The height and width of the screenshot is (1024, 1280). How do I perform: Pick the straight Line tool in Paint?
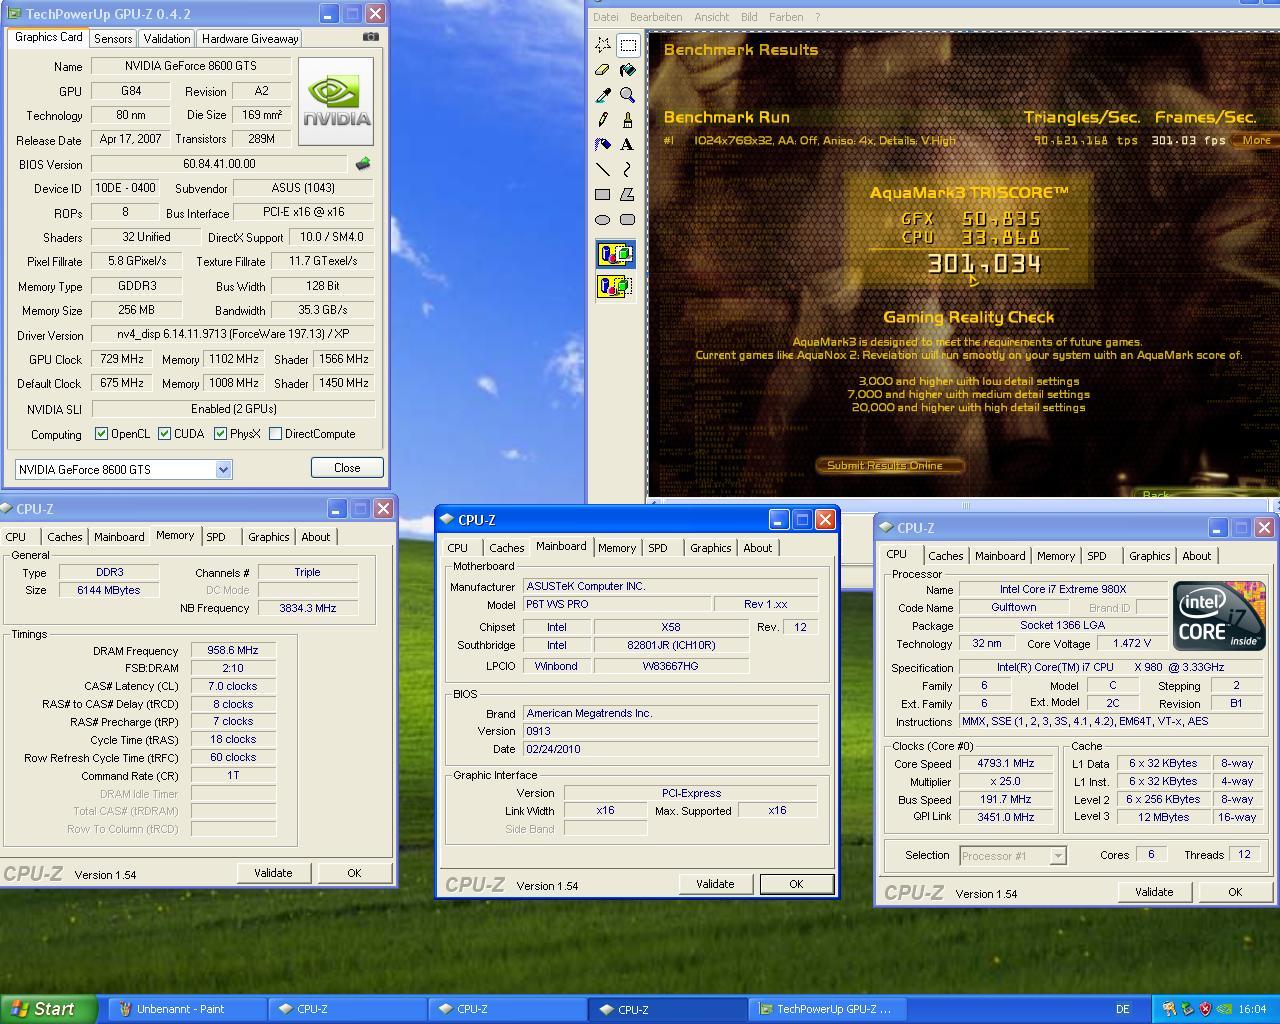[x=603, y=170]
